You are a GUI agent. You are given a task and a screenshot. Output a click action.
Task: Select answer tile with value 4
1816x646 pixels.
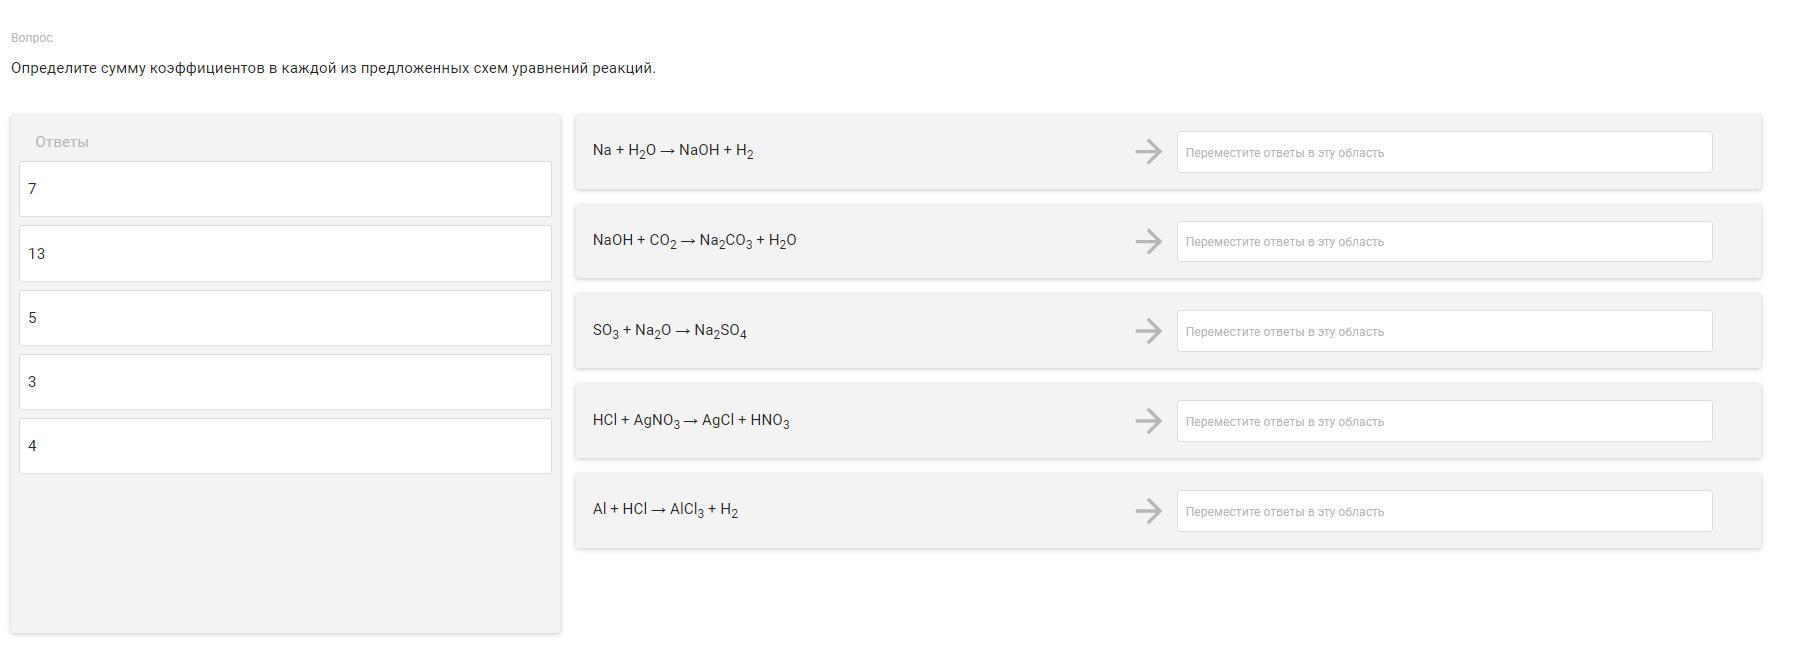tap(285, 446)
